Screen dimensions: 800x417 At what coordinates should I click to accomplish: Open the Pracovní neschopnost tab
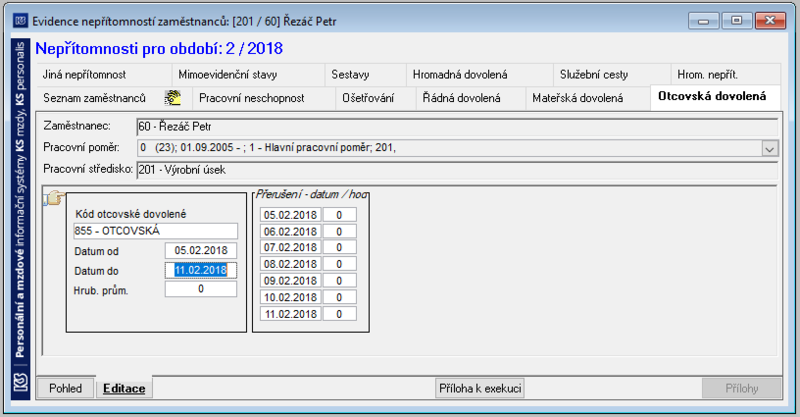[x=264, y=98]
